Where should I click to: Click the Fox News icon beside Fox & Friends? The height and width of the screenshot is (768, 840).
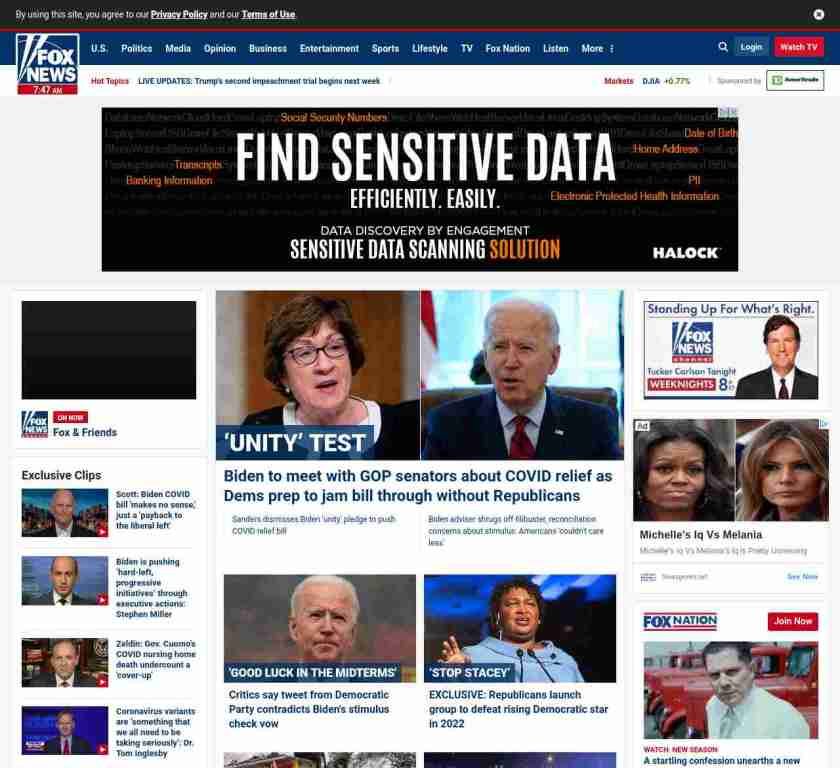point(35,424)
